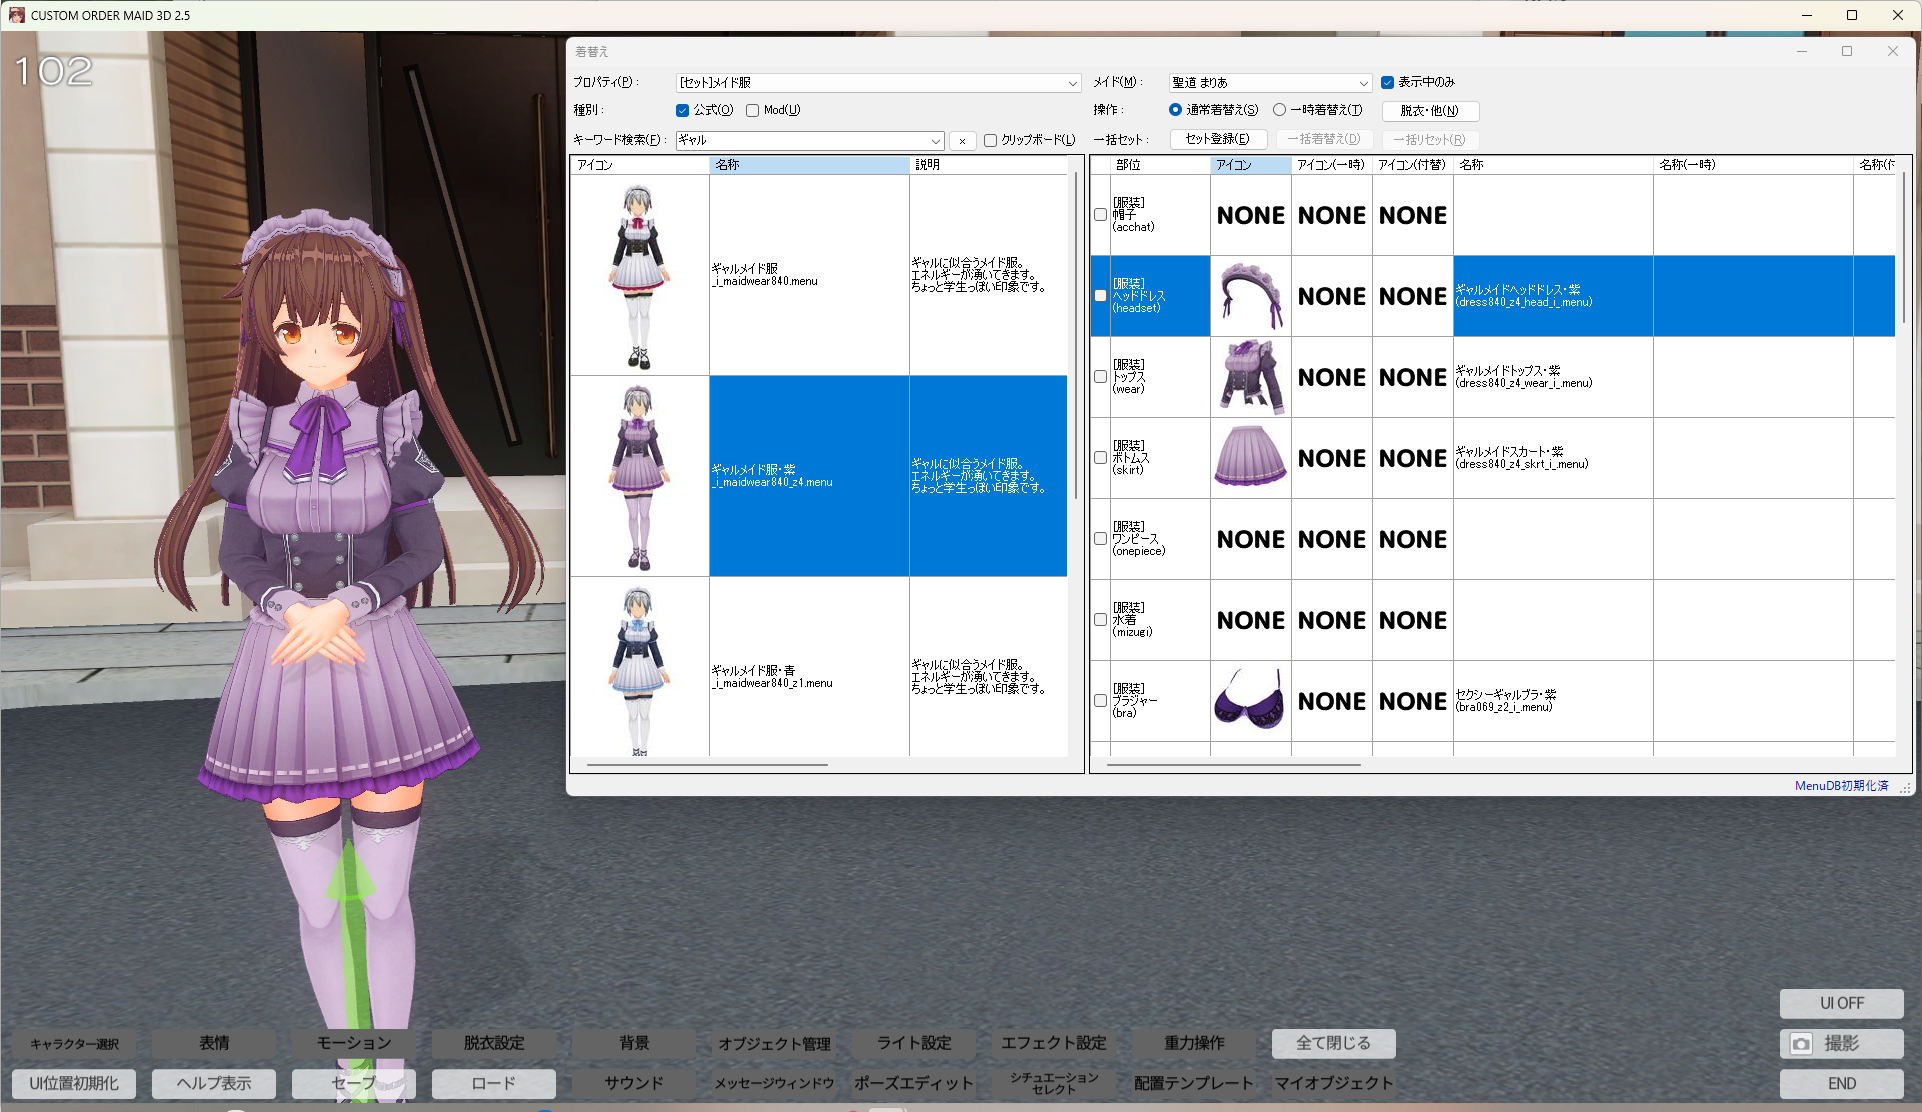The height and width of the screenshot is (1112, 1922).
Task: Enable the Mod(U) checkbox
Action: coord(753,111)
